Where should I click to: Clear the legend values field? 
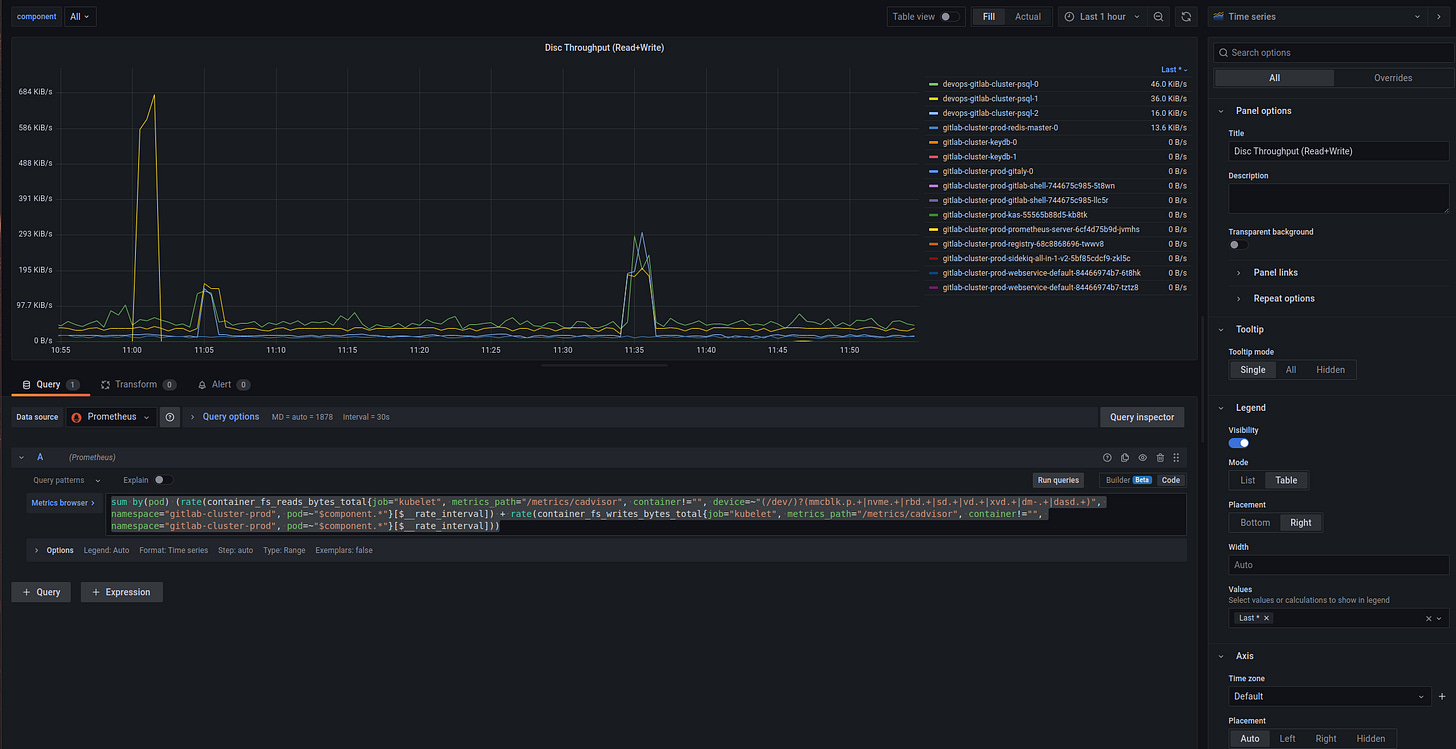(1428, 618)
